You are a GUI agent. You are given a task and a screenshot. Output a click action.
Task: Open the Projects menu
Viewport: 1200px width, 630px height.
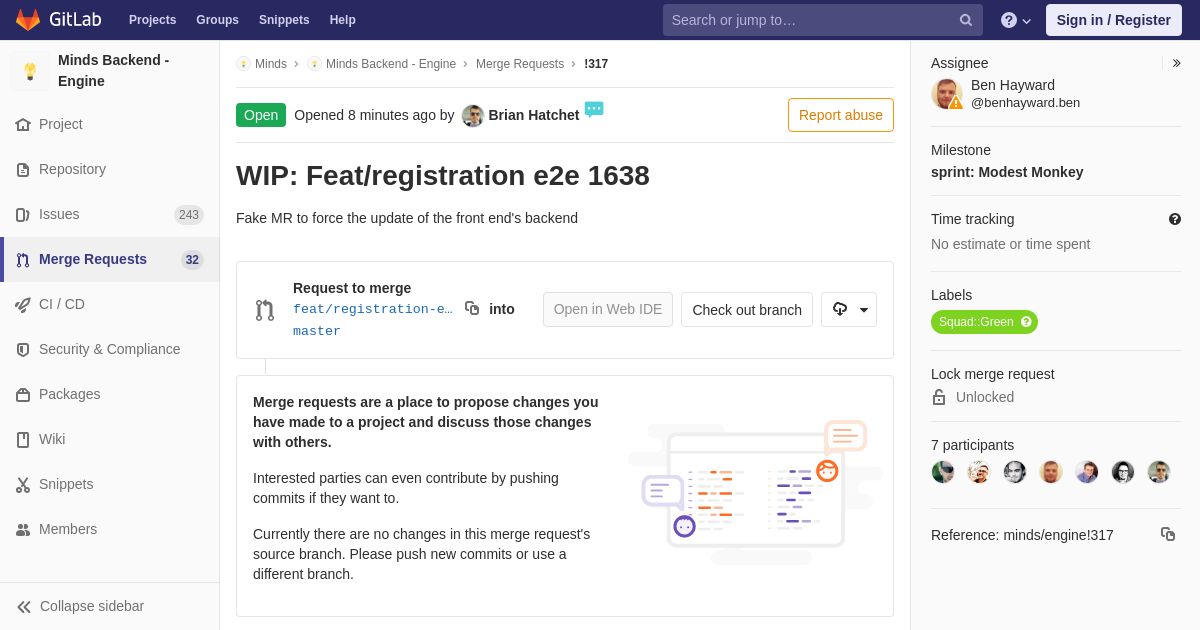click(152, 20)
